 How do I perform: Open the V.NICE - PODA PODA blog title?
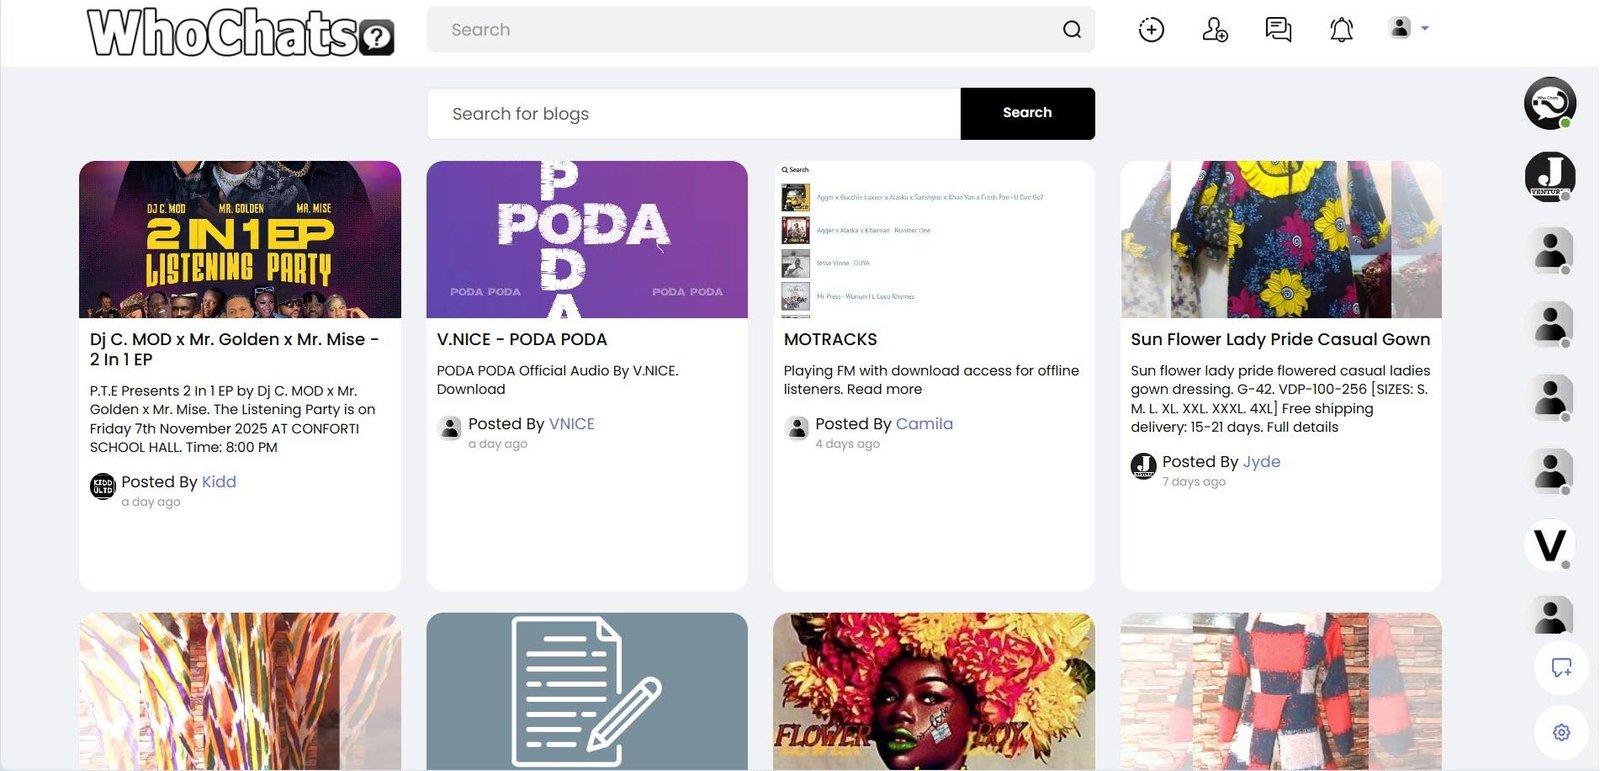[522, 340]
